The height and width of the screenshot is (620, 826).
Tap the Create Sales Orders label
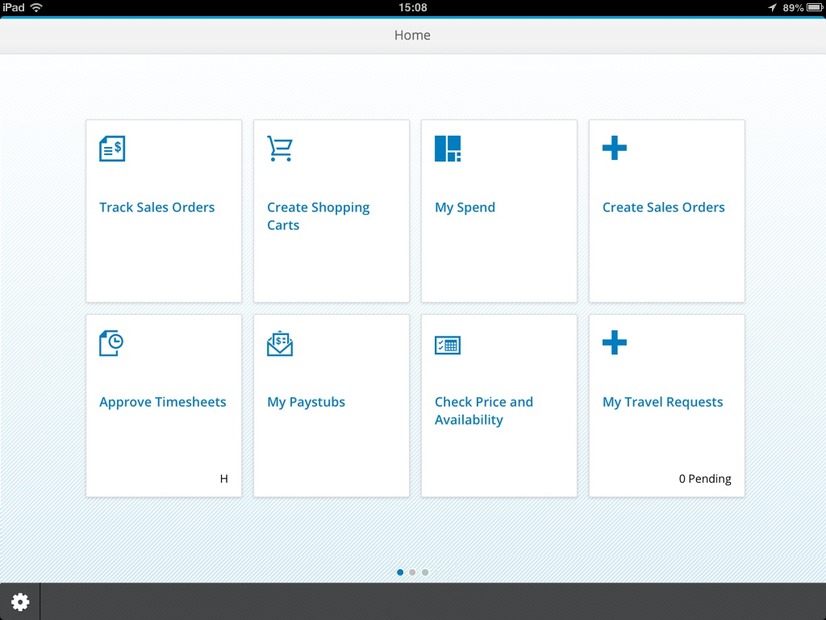pos(663,208)
